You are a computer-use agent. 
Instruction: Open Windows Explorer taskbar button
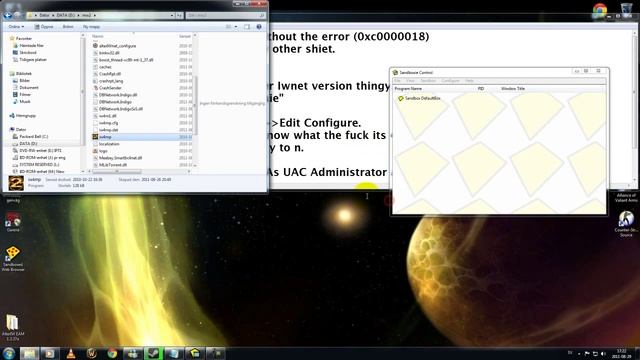[x=29, y=353]
